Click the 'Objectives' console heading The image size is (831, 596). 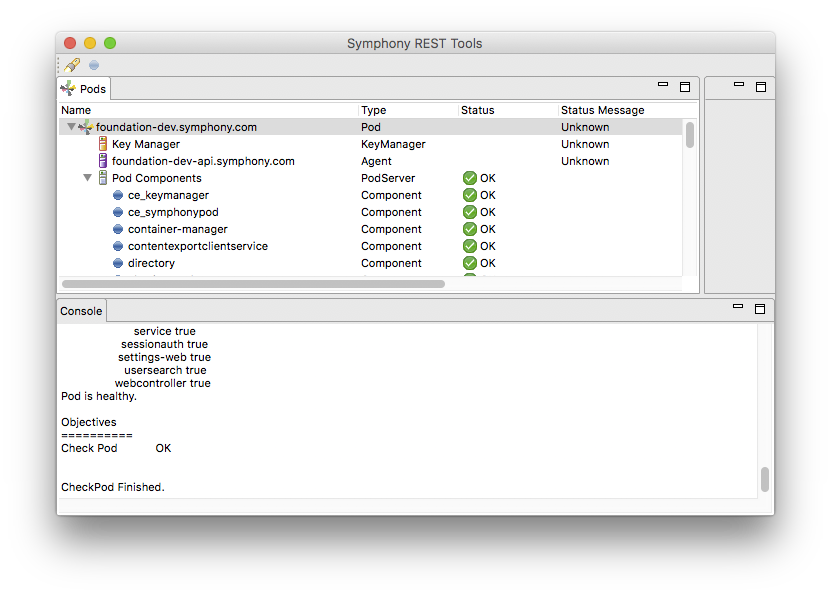point(89,422)
